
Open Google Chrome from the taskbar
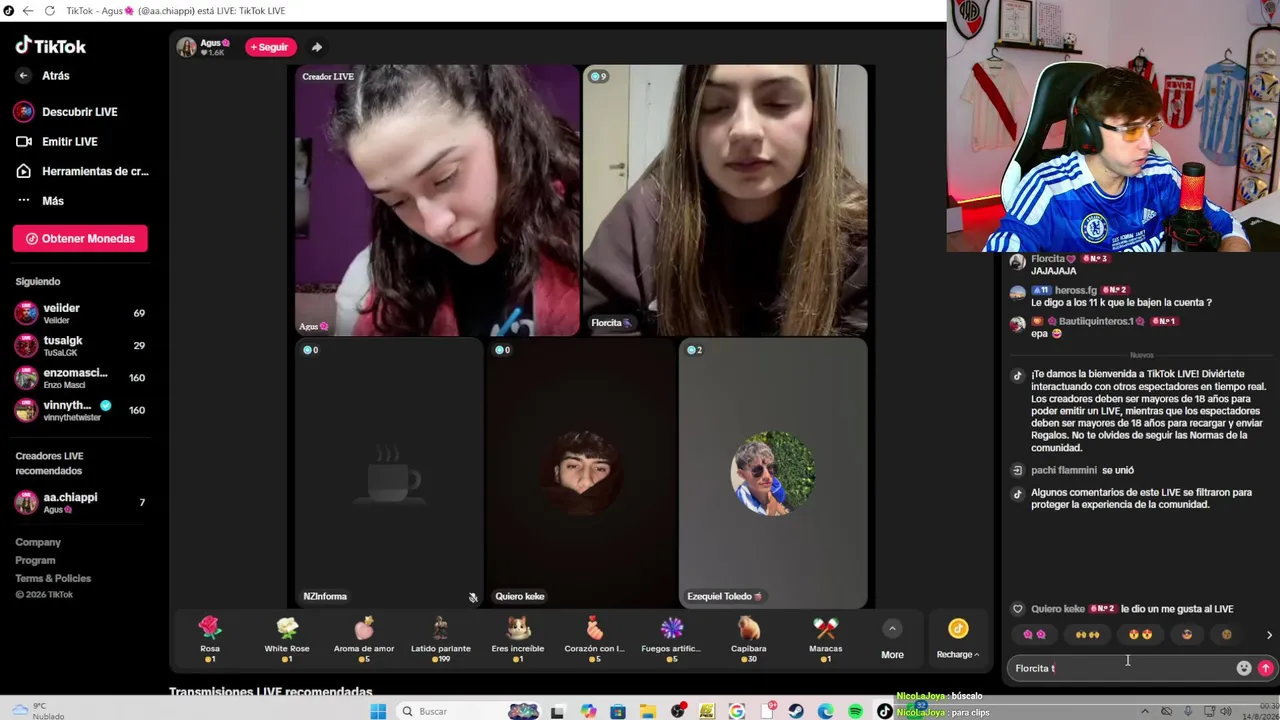pos(737,711)
